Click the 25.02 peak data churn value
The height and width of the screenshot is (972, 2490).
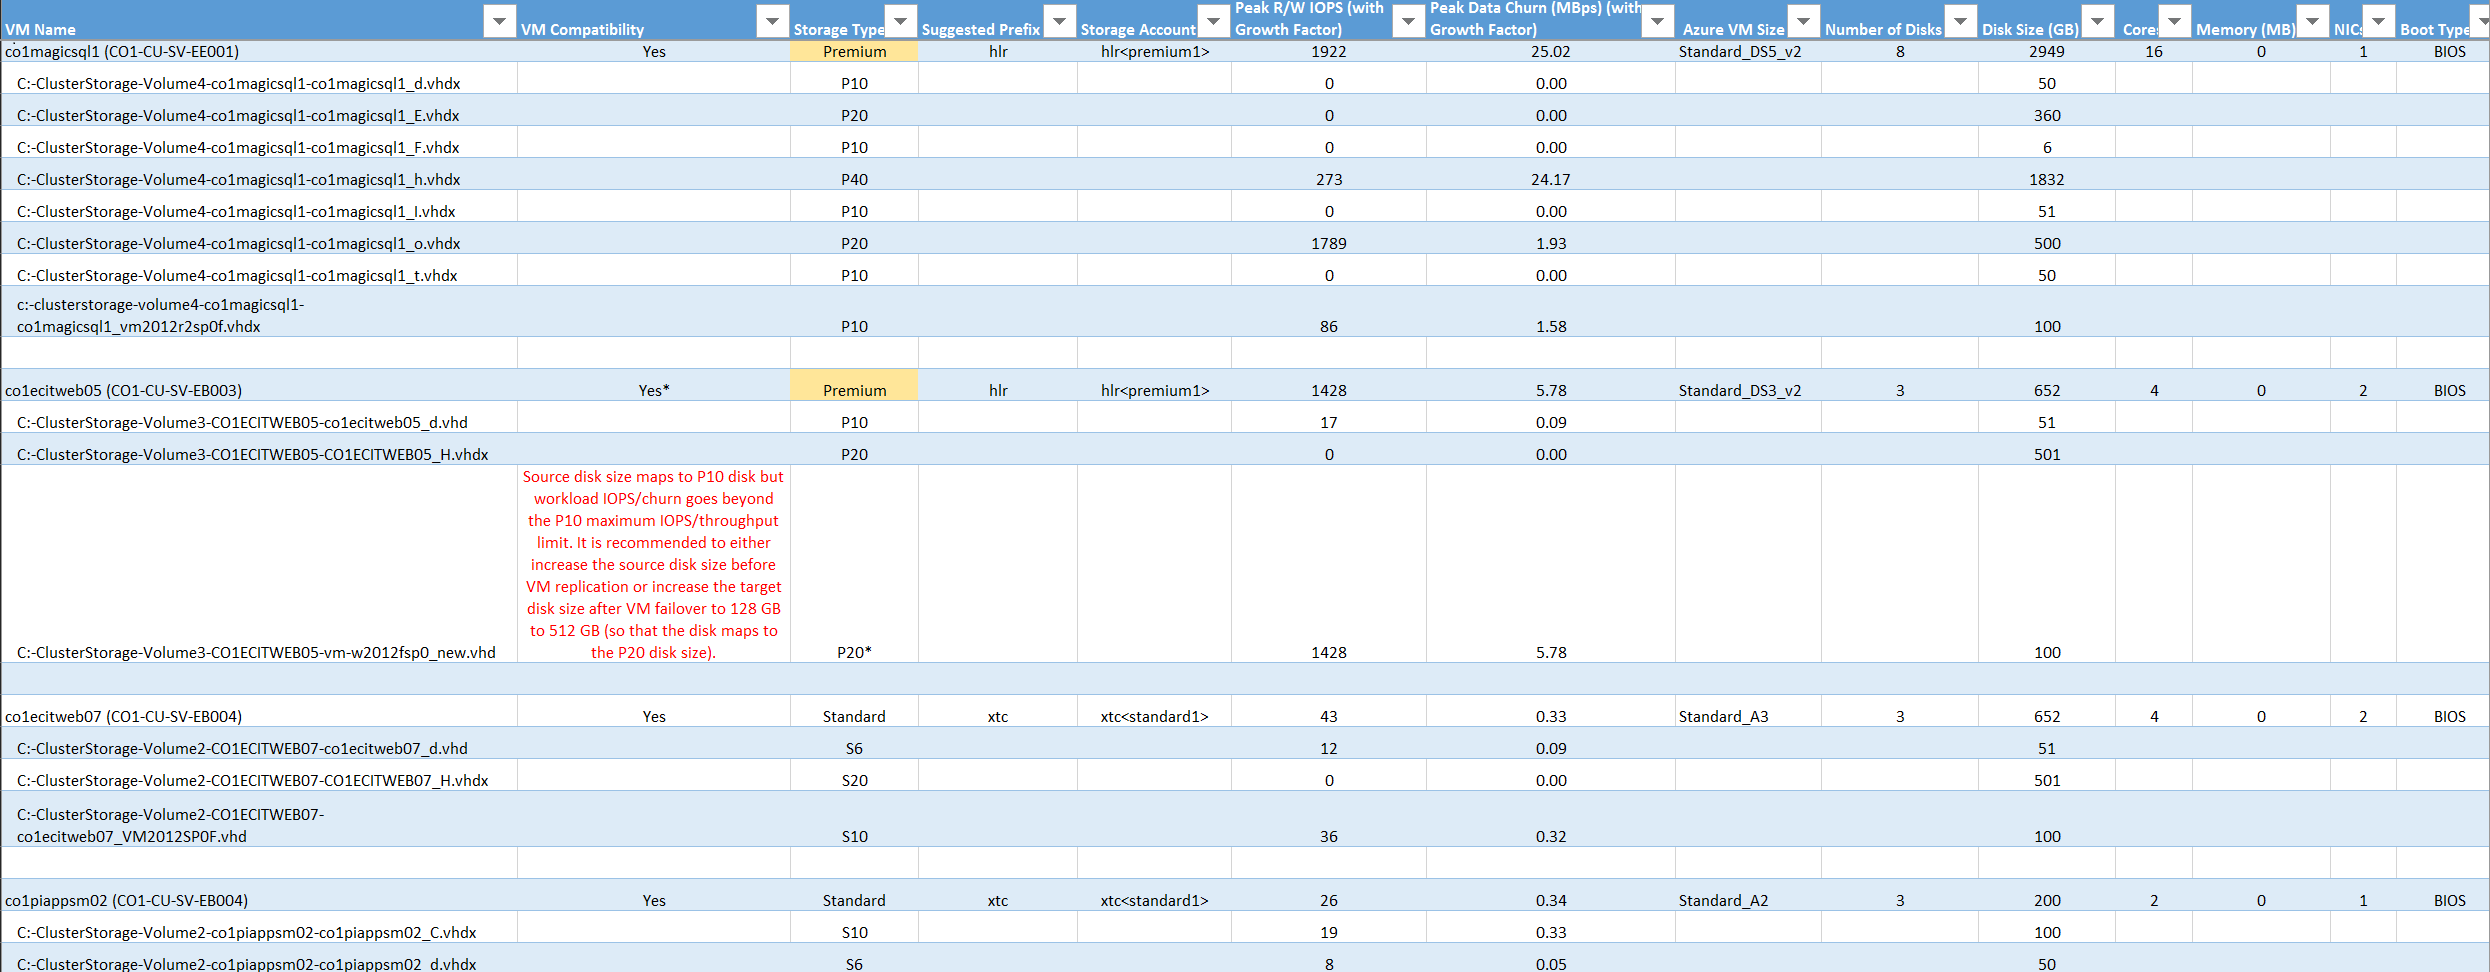[x=1550, y=52]
